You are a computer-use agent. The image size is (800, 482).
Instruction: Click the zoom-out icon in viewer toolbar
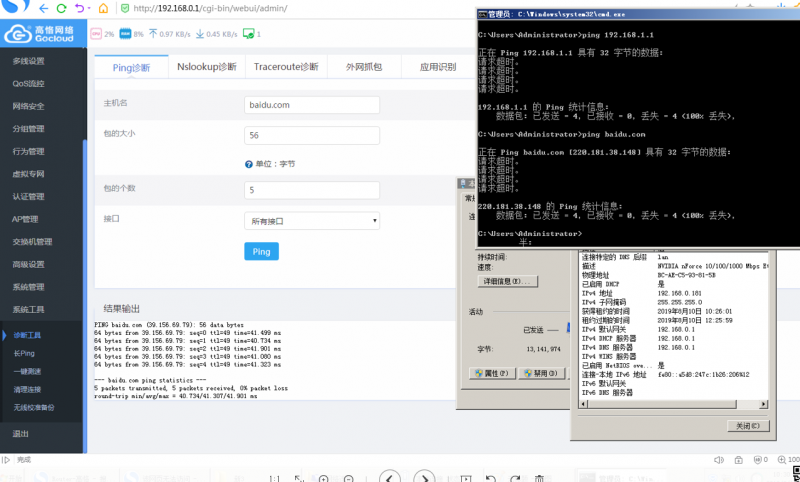pyautogui.click(x=348, y=478)
